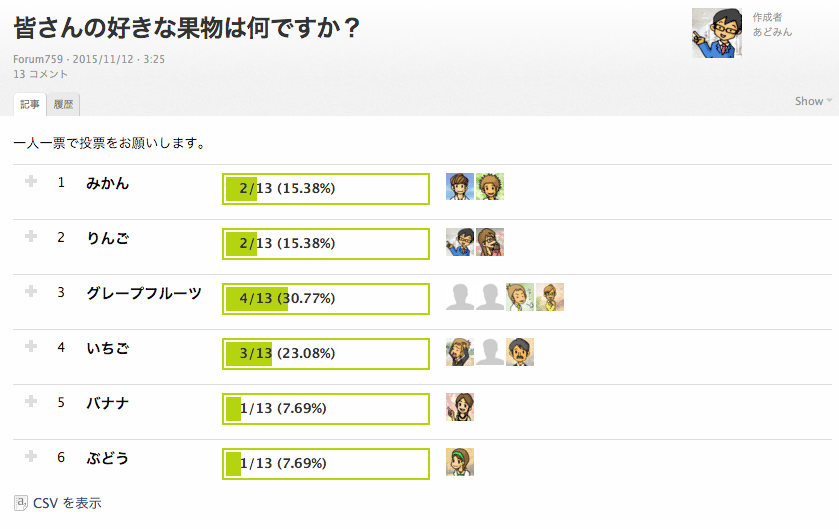Viewport: 839px width, 529px height.
Task: Click the plus icon beside バナナ
Action: coord(31,401)
